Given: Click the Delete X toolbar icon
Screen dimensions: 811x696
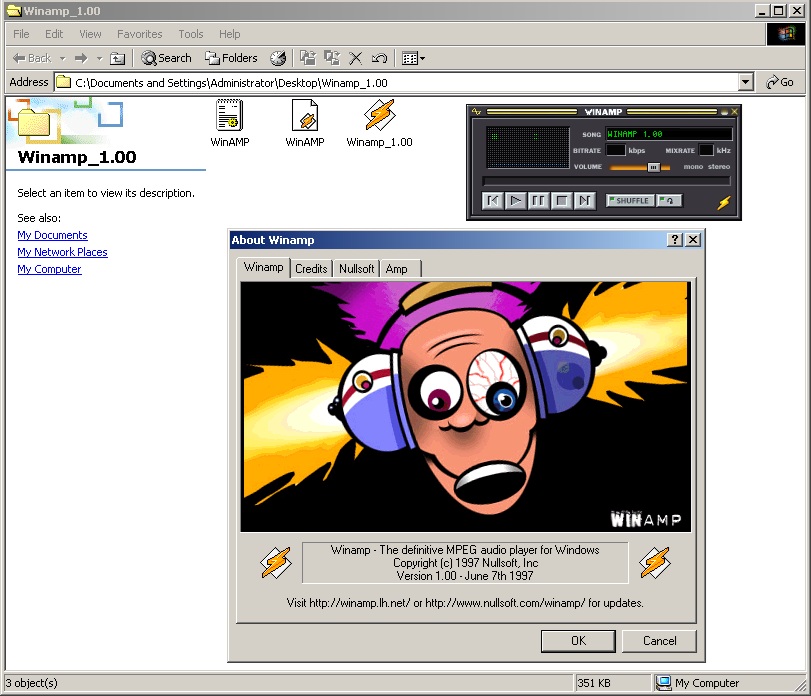Looking at the screenshot, I should tap(355, 58).
